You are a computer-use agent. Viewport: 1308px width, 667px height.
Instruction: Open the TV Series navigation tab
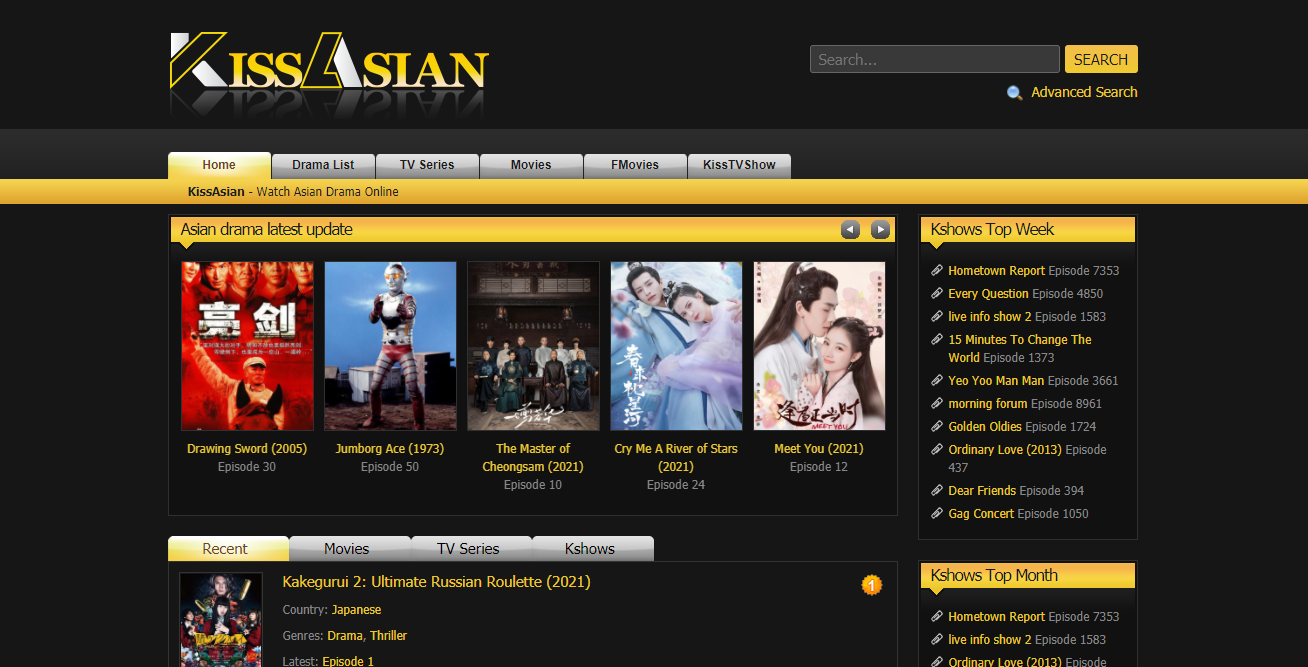tap(427, 165)
